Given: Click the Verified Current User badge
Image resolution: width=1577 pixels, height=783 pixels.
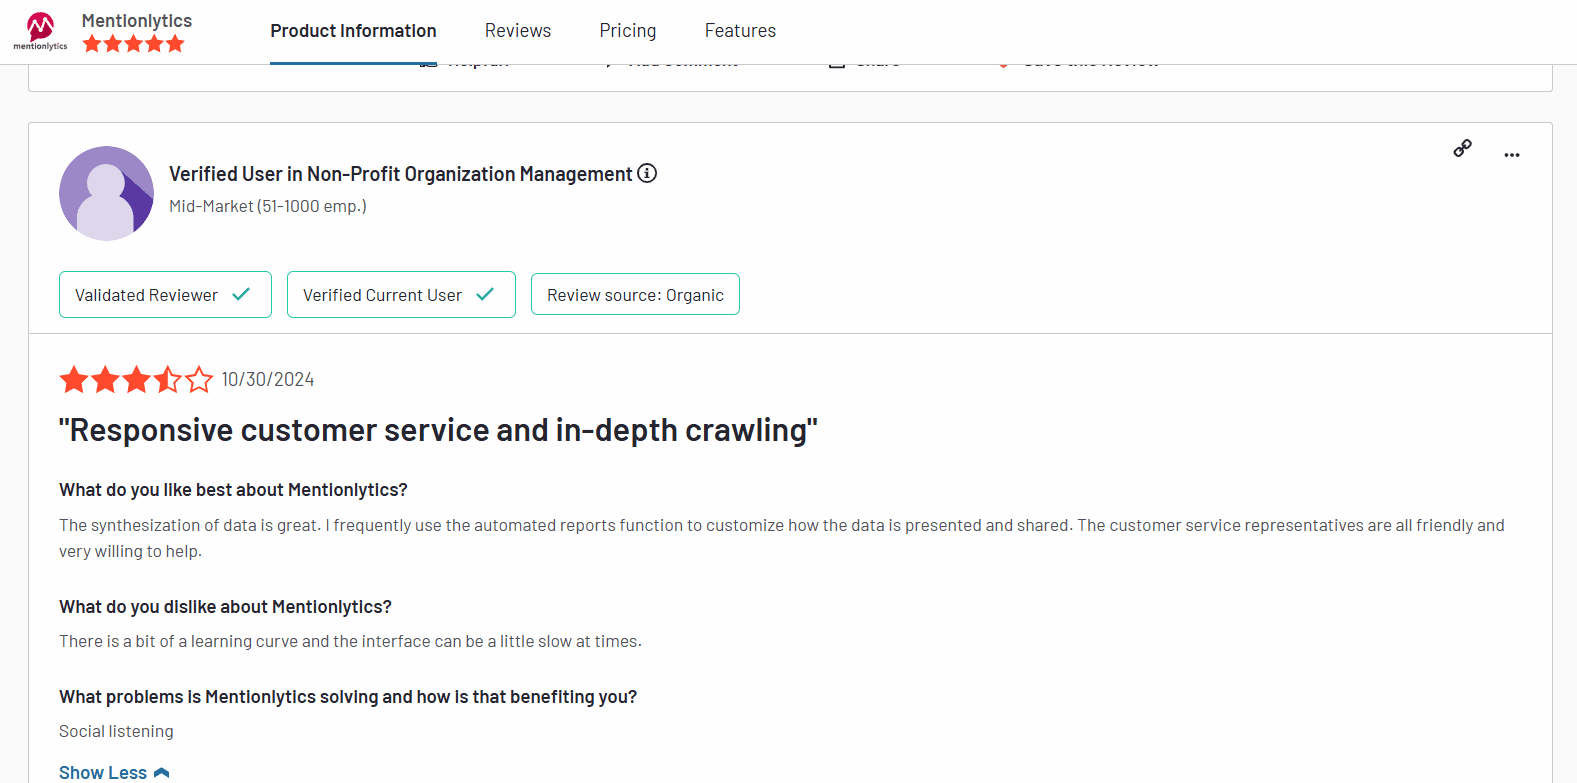Looking at the screenshot, I should pyautogui.click(x=382, y=295).
